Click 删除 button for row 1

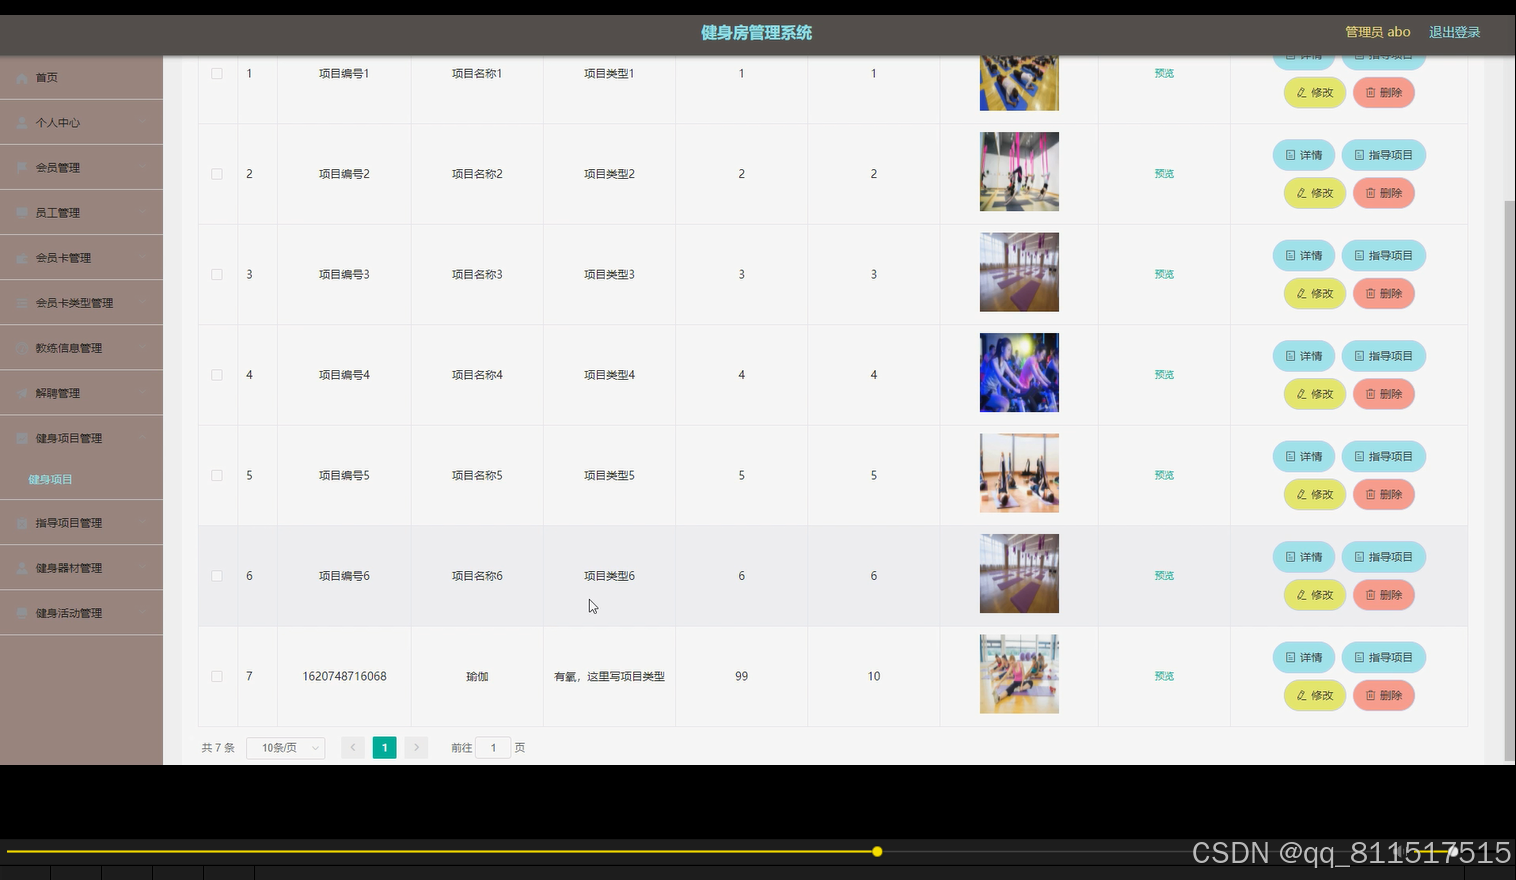[1384, 93]
